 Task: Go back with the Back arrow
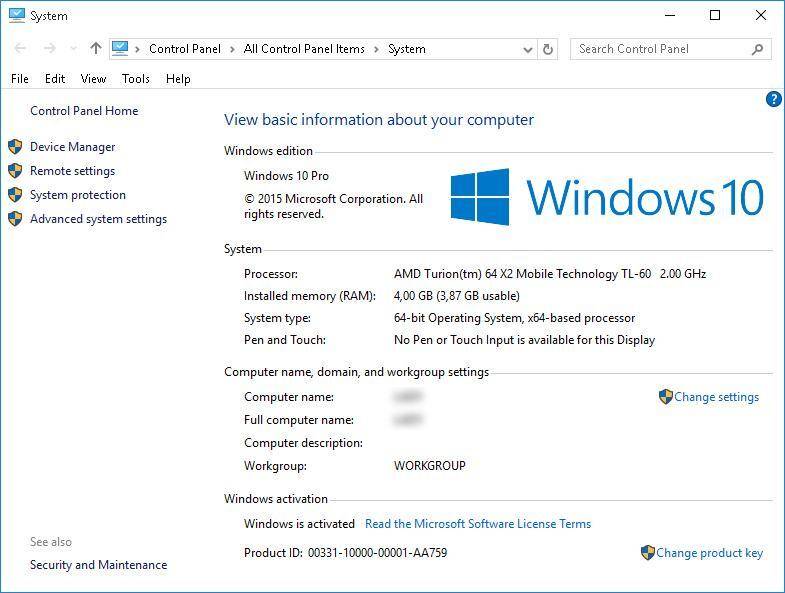pyautogui.click(x=21, y=49)
